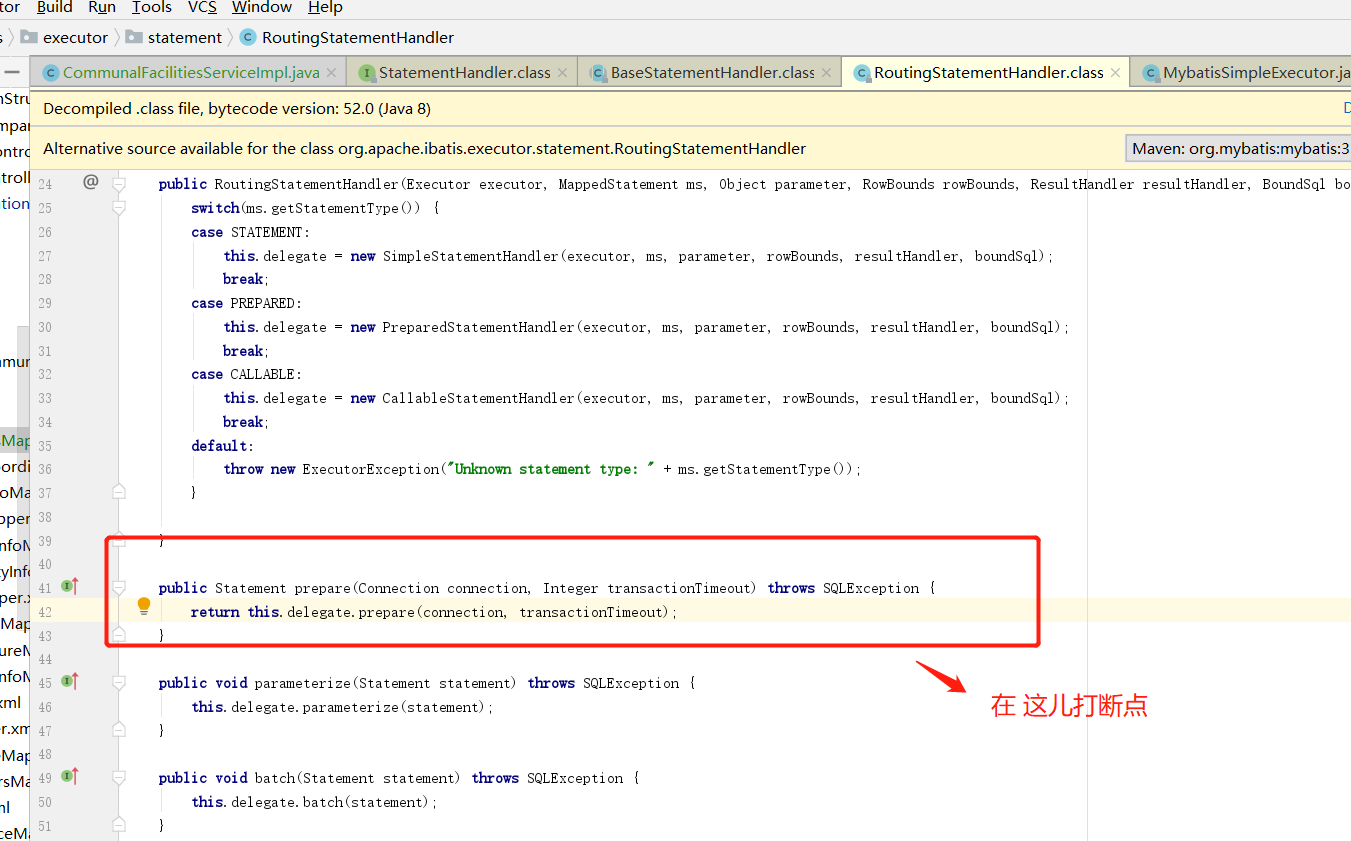1351x841 pixels.
Task: Click the collapse dash icon of the side panel
Action: [12, 72]
